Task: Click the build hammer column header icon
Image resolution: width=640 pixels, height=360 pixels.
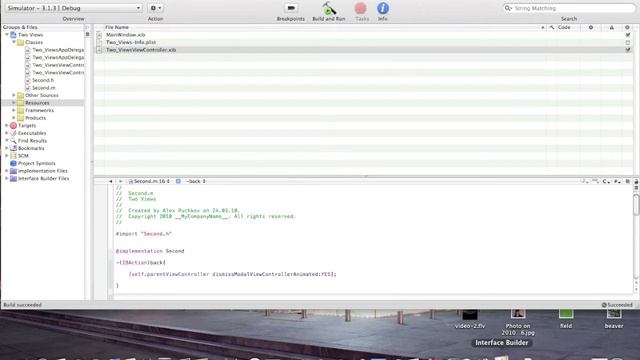Action: point(552,27)
